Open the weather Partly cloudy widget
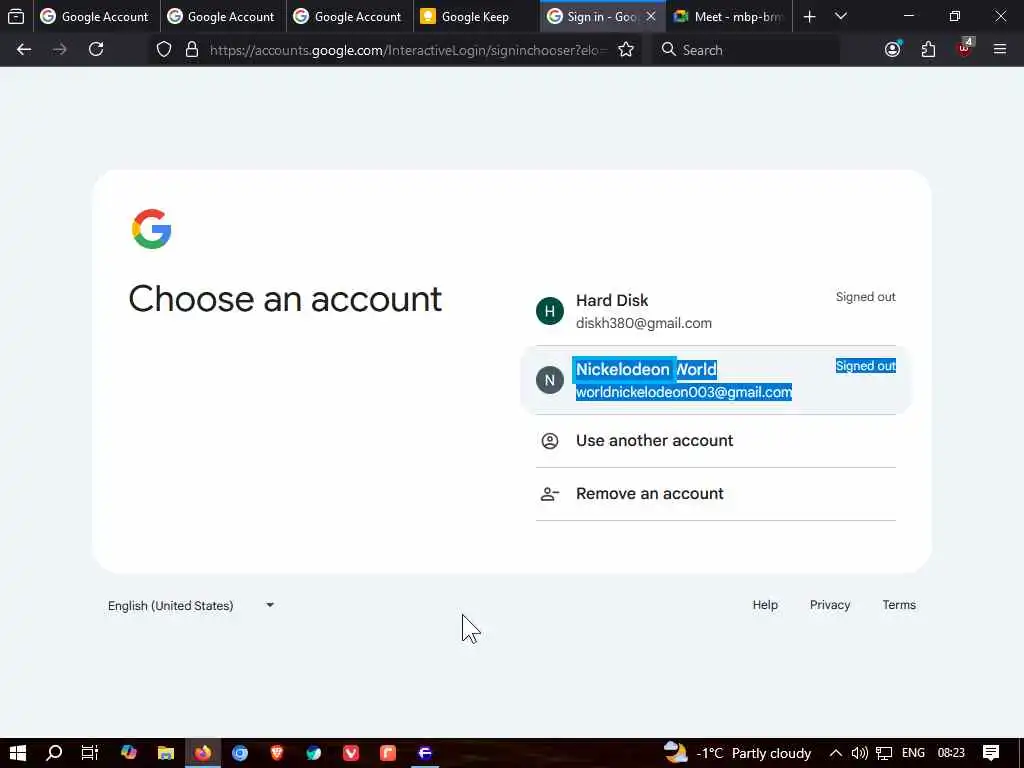The image size is (1024, 768). [x=737, y=753]
